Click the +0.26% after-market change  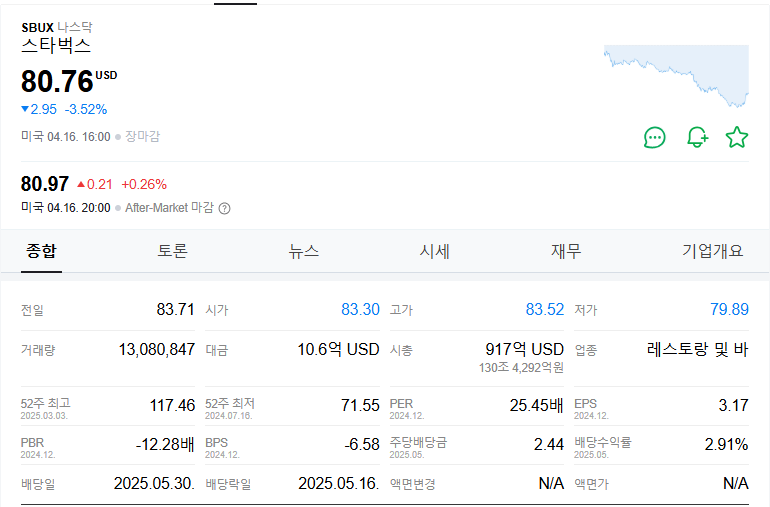click(144, 184)
